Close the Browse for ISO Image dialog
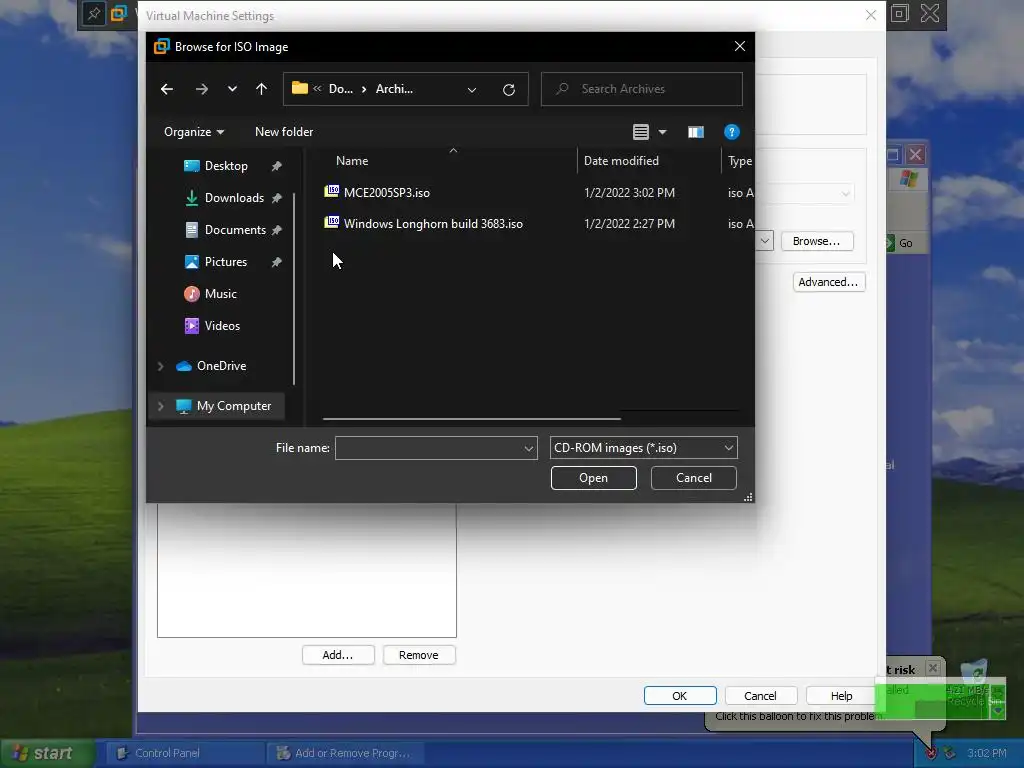The height and width of the screenshot is (768, 1024). coord(739,46)
